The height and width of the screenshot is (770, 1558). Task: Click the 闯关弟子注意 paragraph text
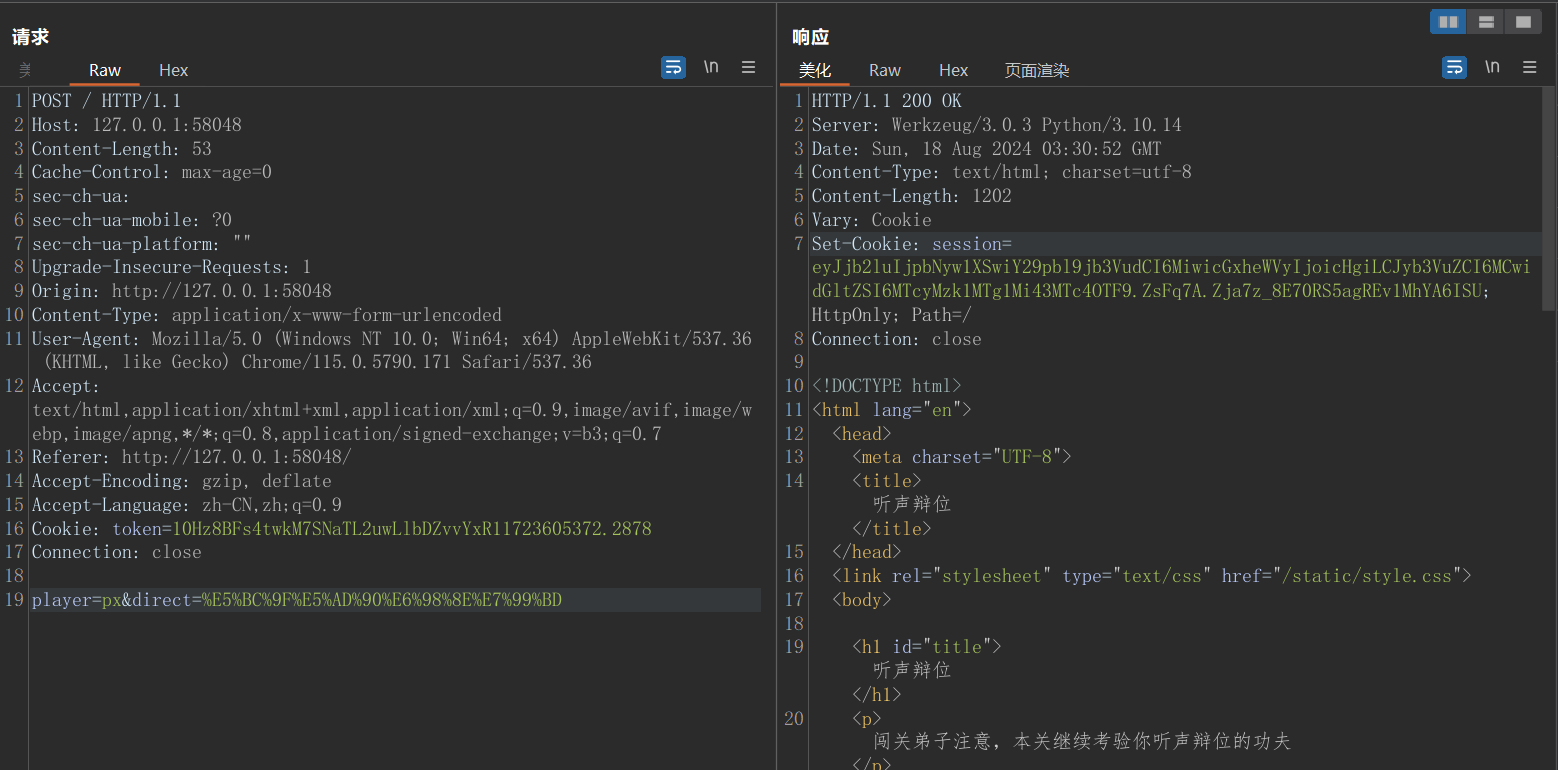[1082, 741]
